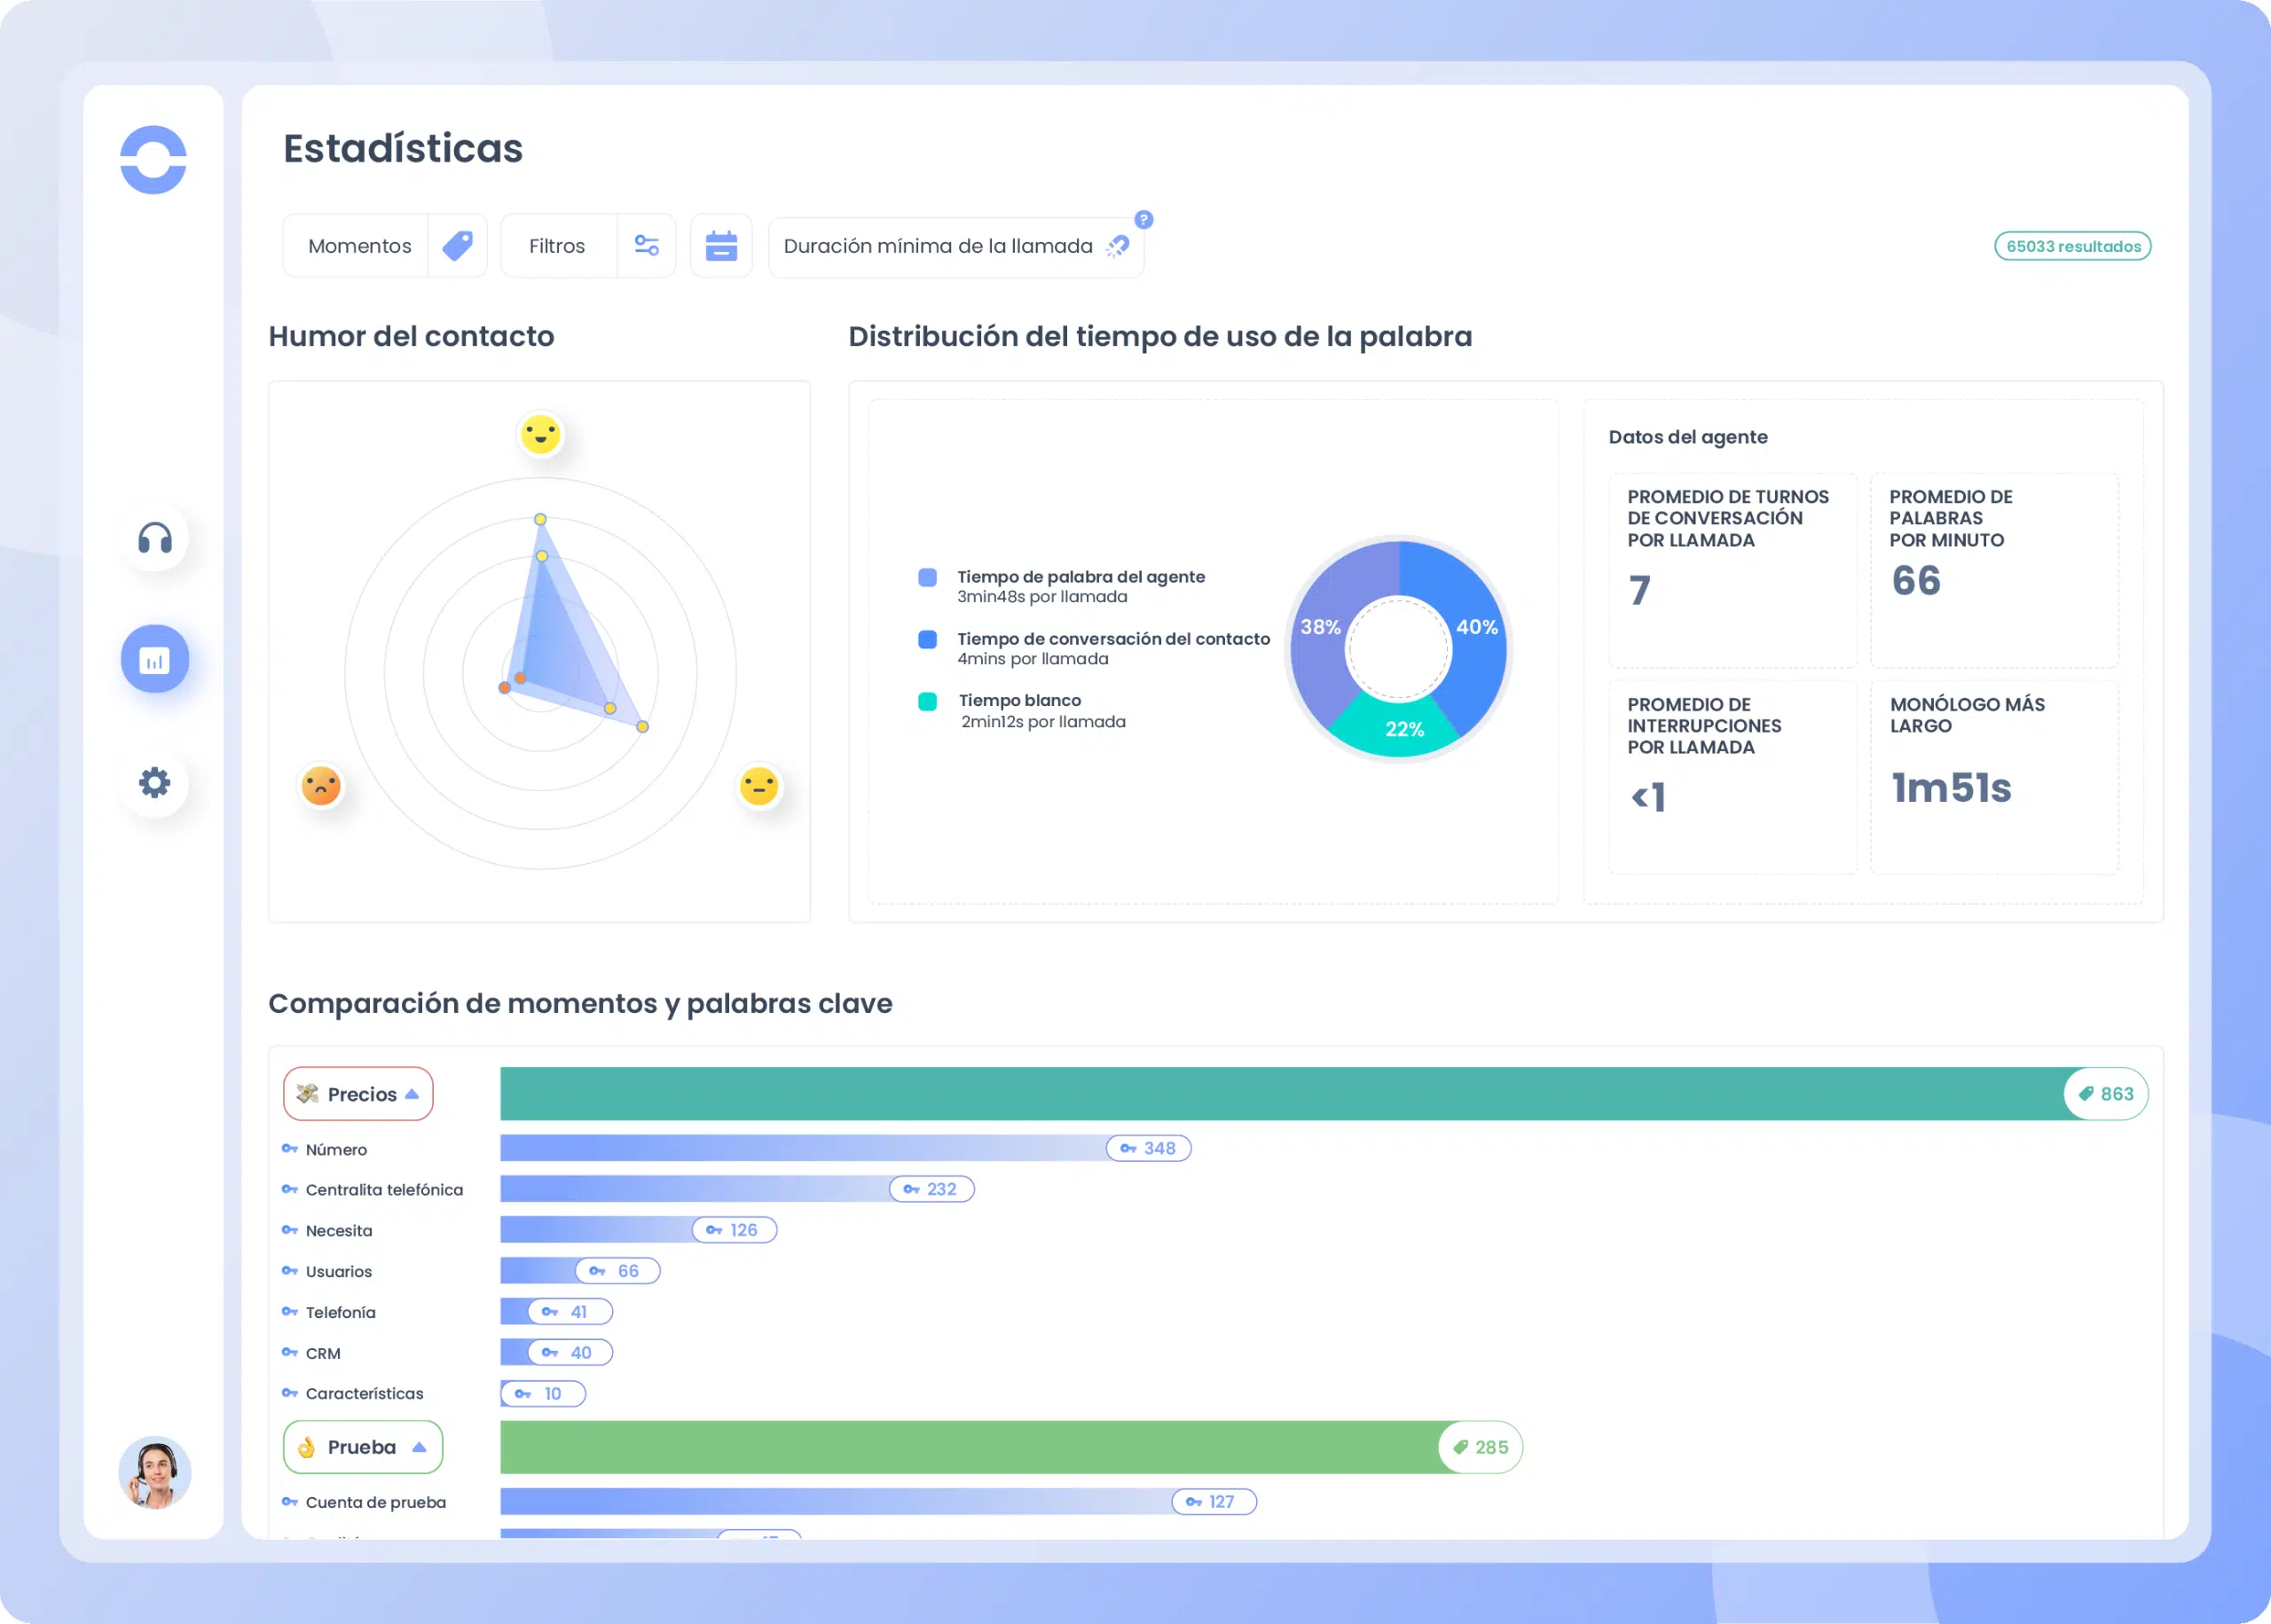Open the user avatar profile picture
Image resolution: width=2271 pixels, height=1624 pixels.
tap(155, 1472)
